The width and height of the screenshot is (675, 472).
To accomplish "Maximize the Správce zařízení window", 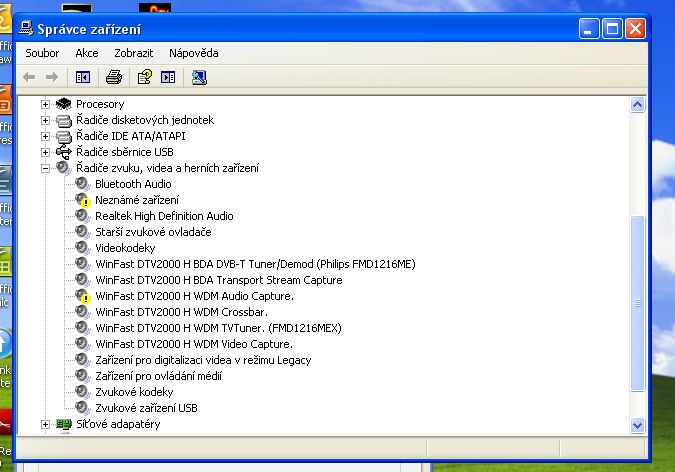I will [612, 29].
